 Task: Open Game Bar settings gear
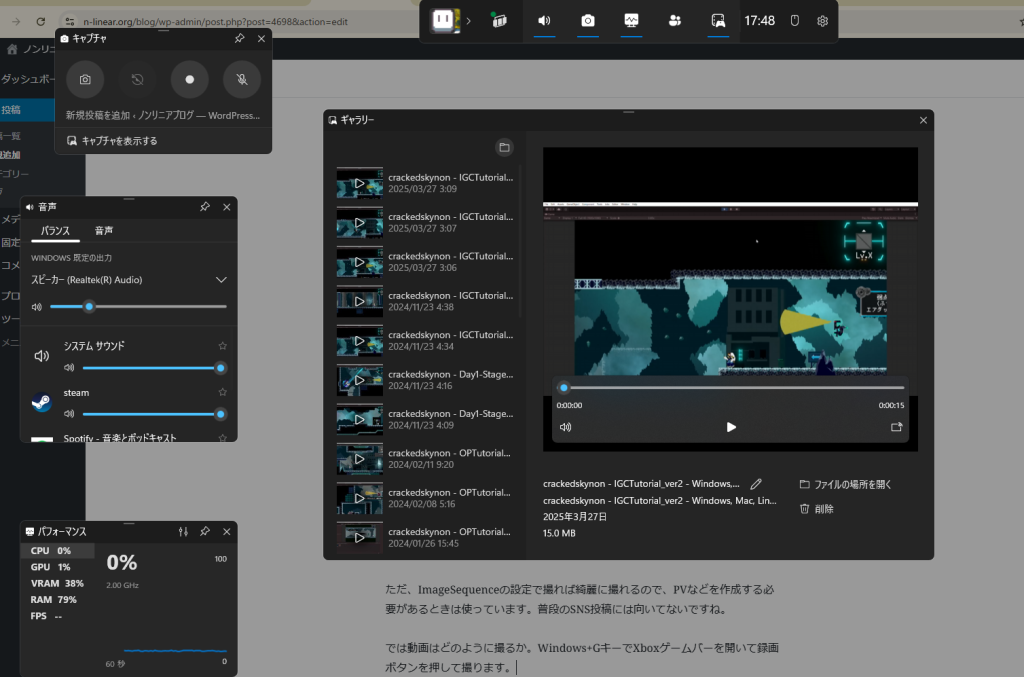tap(822, 21)
